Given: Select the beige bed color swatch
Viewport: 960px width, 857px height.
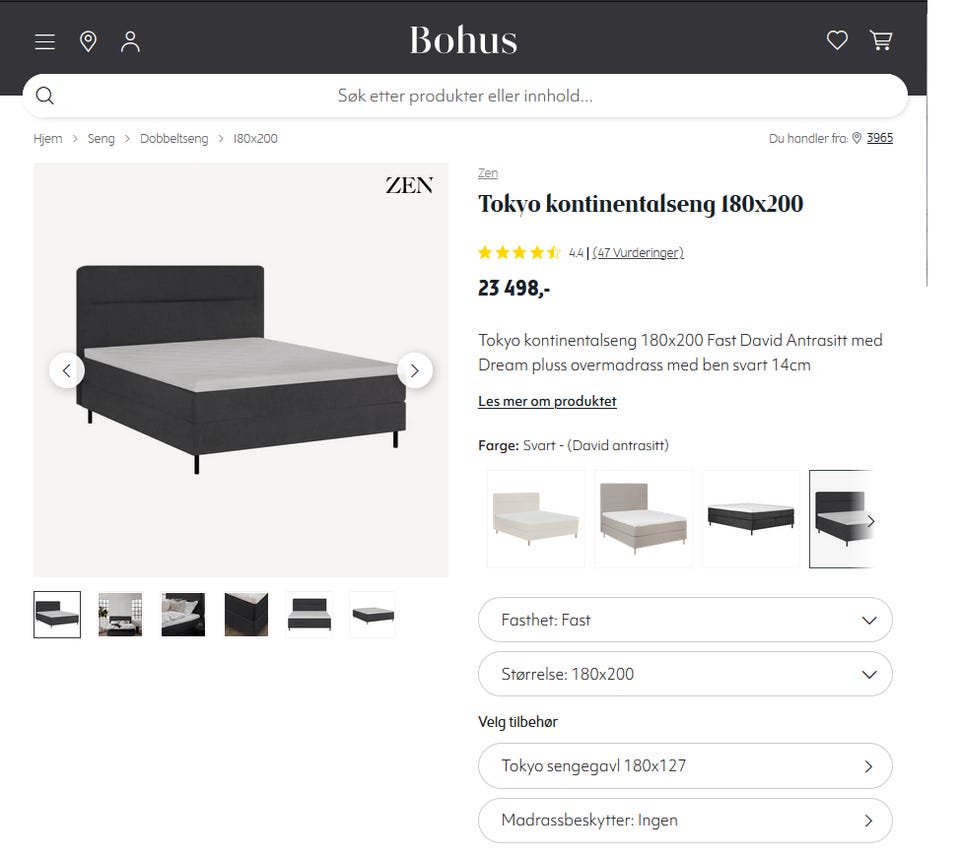Looking at the screenshot, I should [x=644, y=519].
